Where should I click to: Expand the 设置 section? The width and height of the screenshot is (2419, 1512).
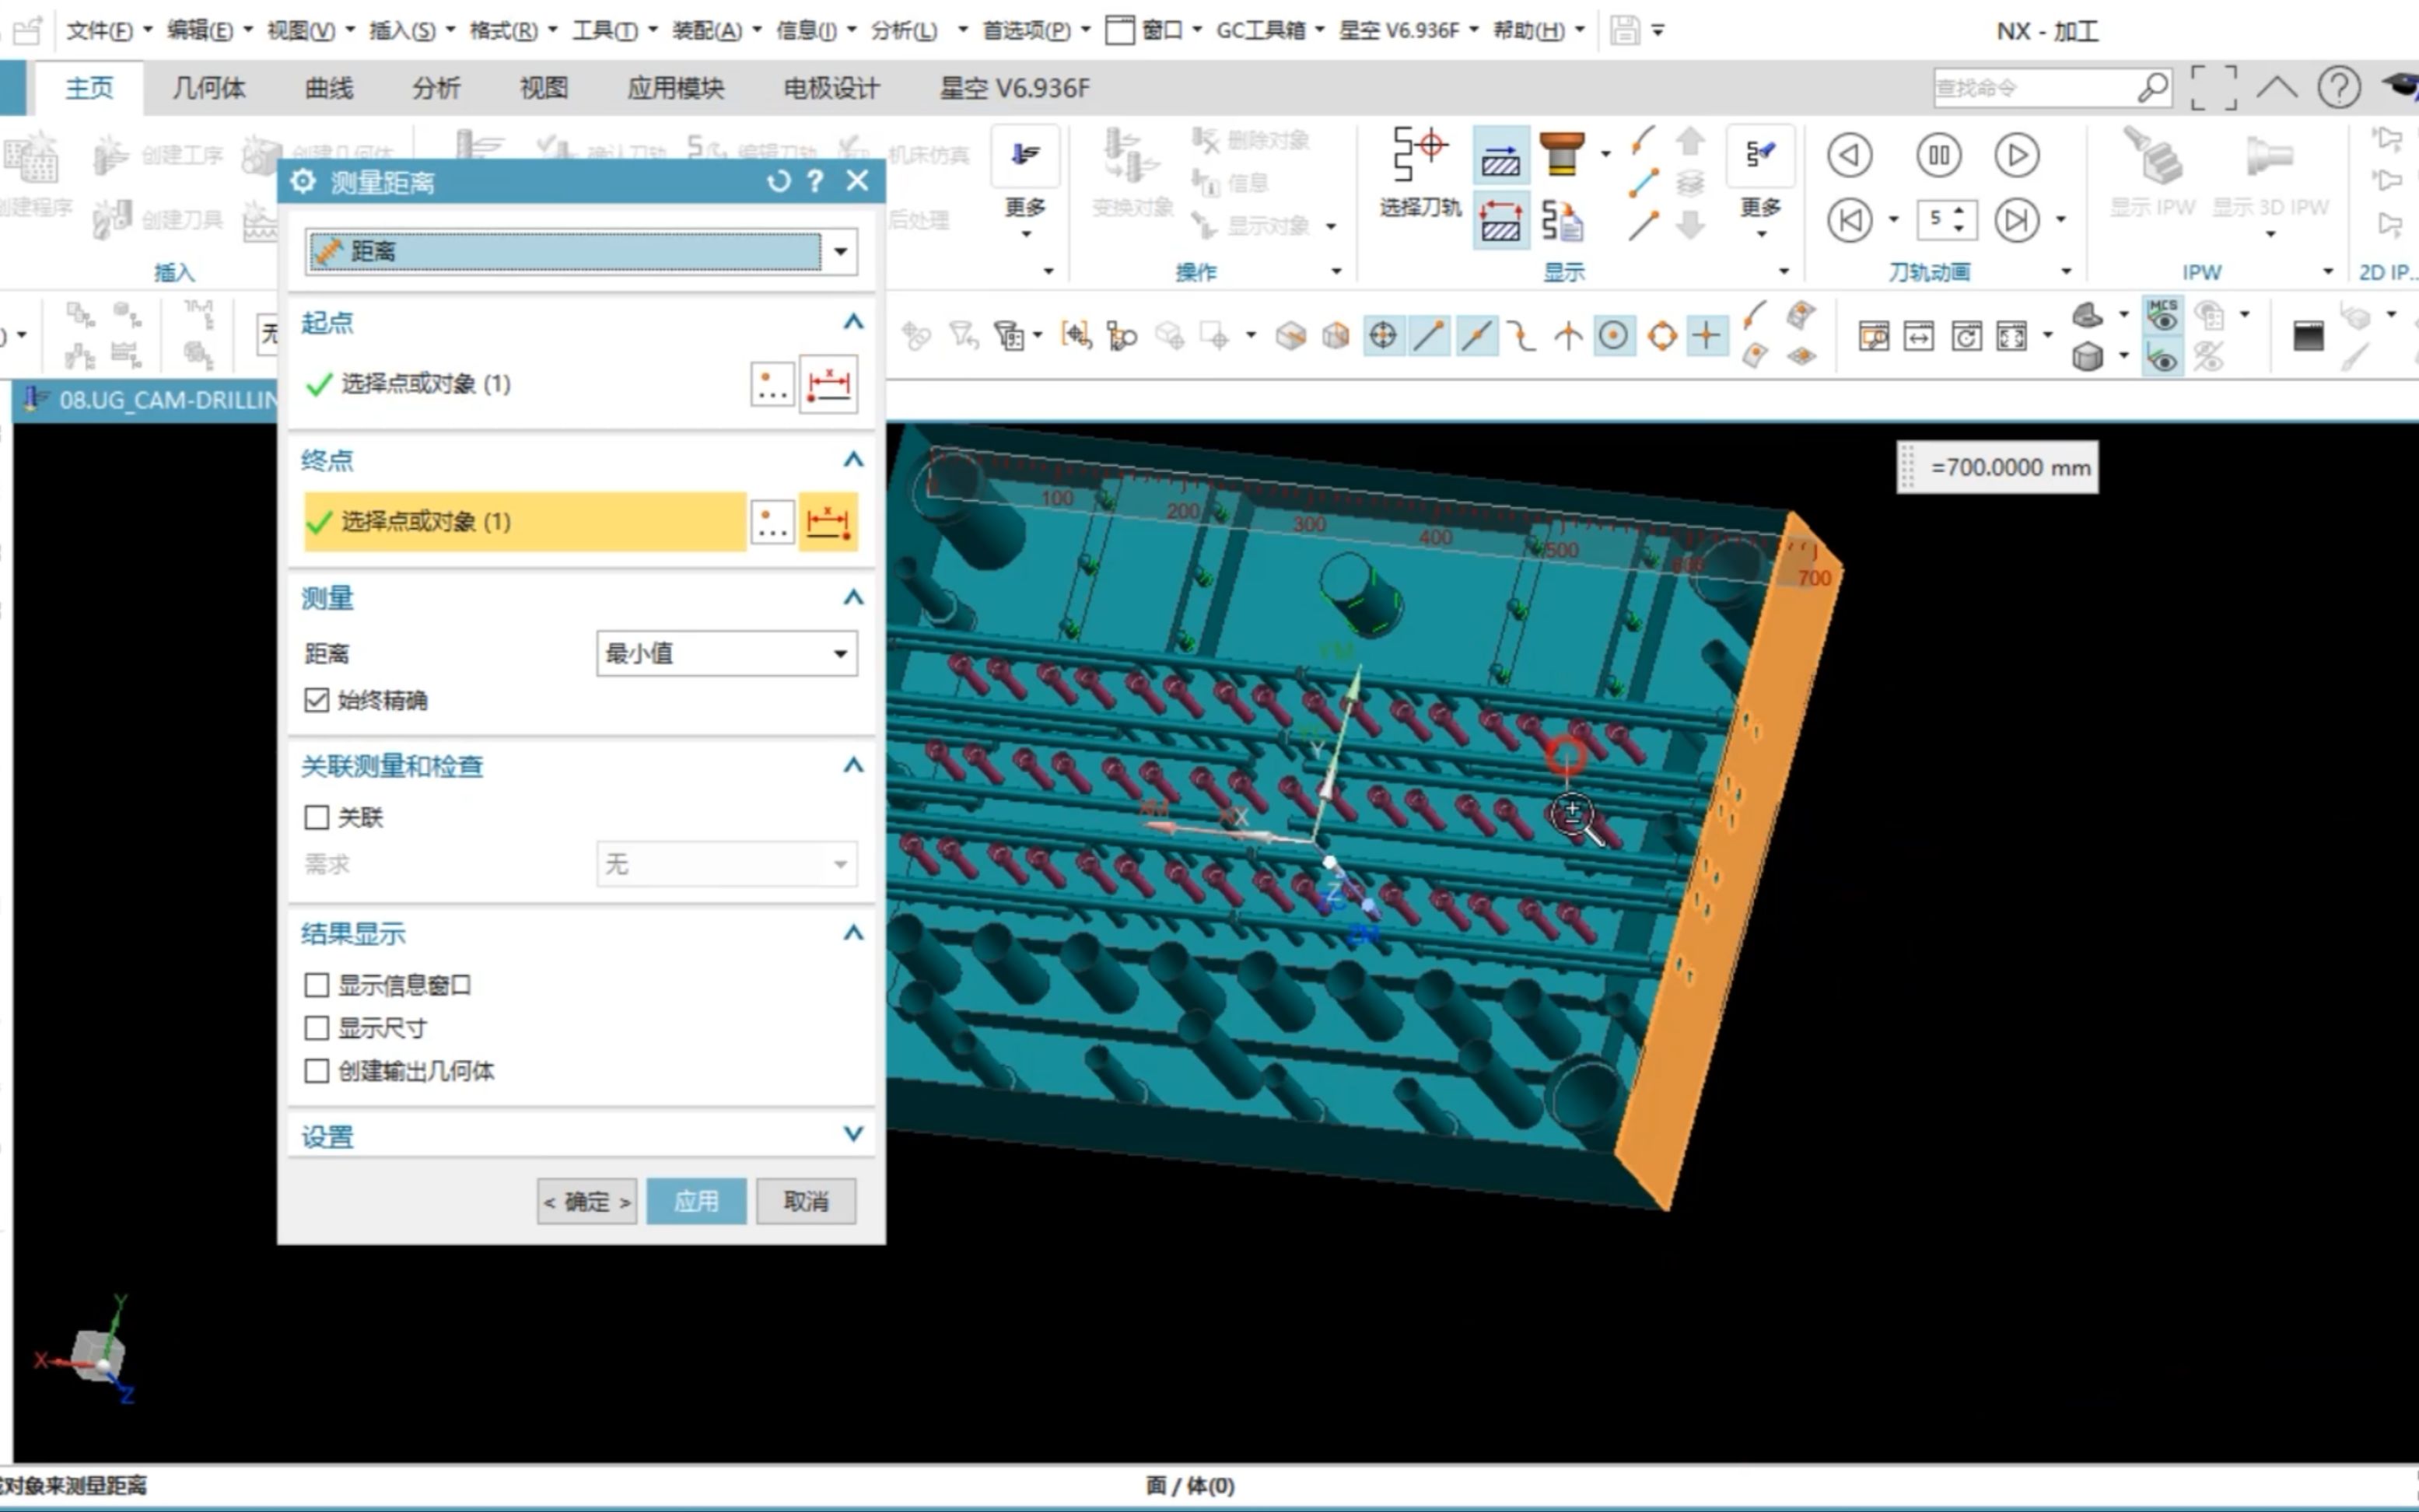pyautogui.click(x=852, y=1134)
